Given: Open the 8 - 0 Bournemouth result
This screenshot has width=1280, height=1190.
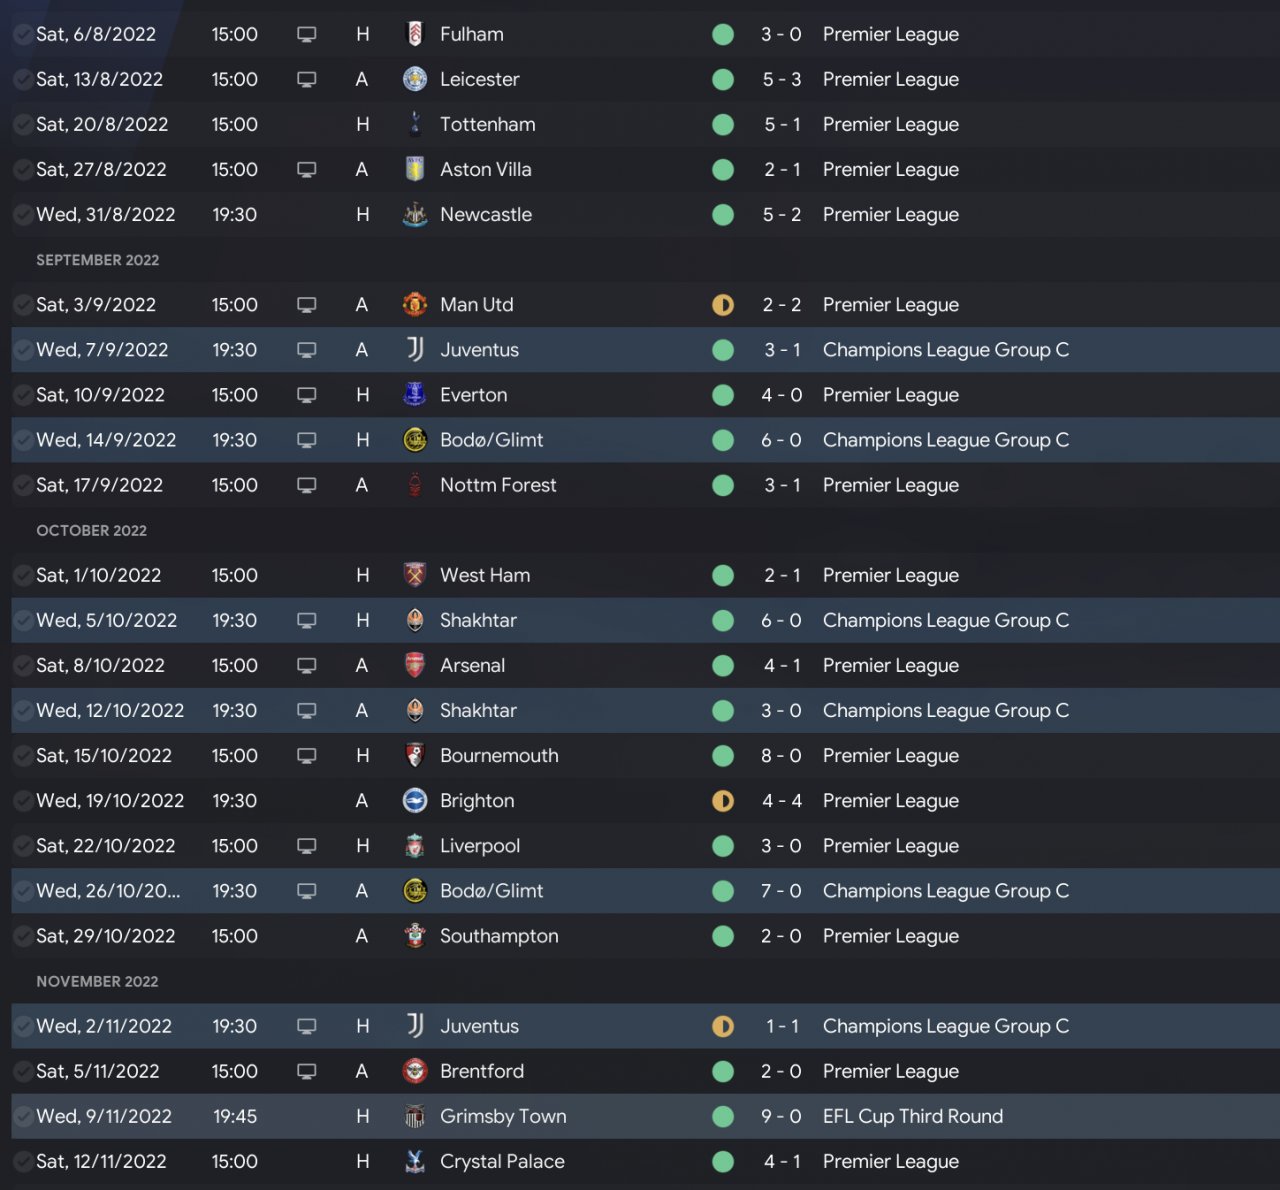Looking at the screenshot, I should coord(781,756).
